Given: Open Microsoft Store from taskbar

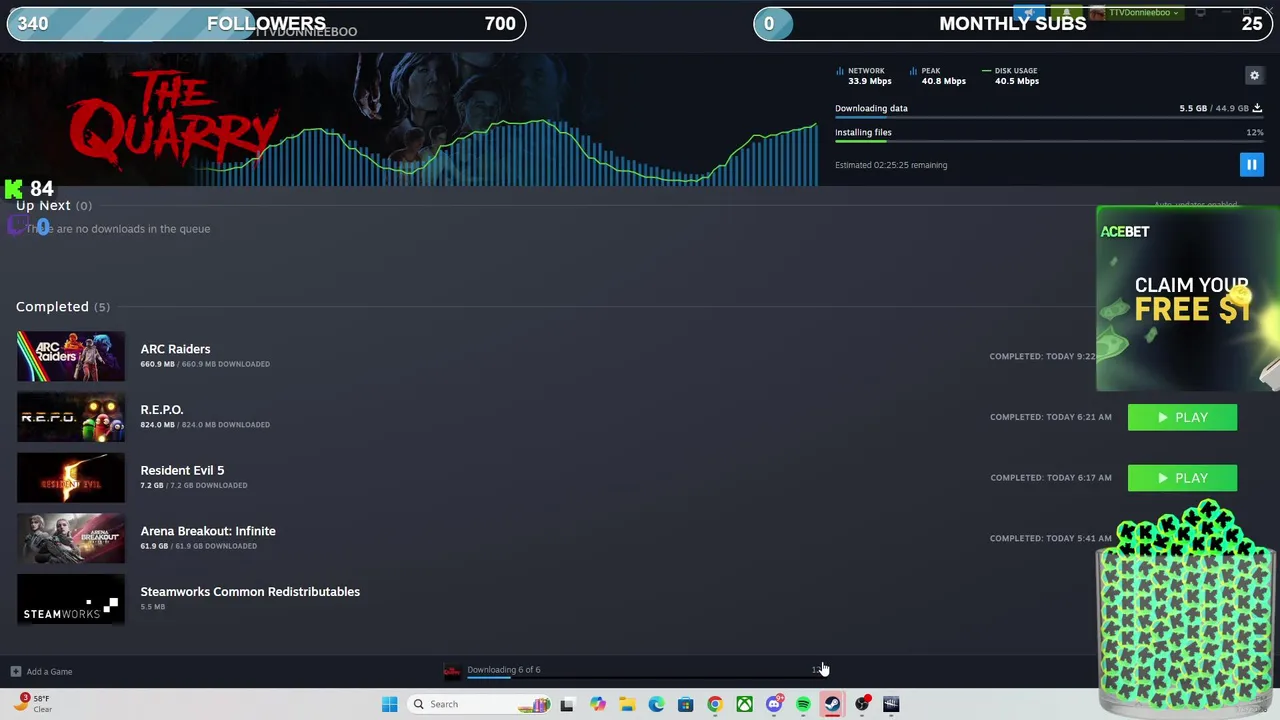Looking at the screenshot, I should (x=685, y=704).
